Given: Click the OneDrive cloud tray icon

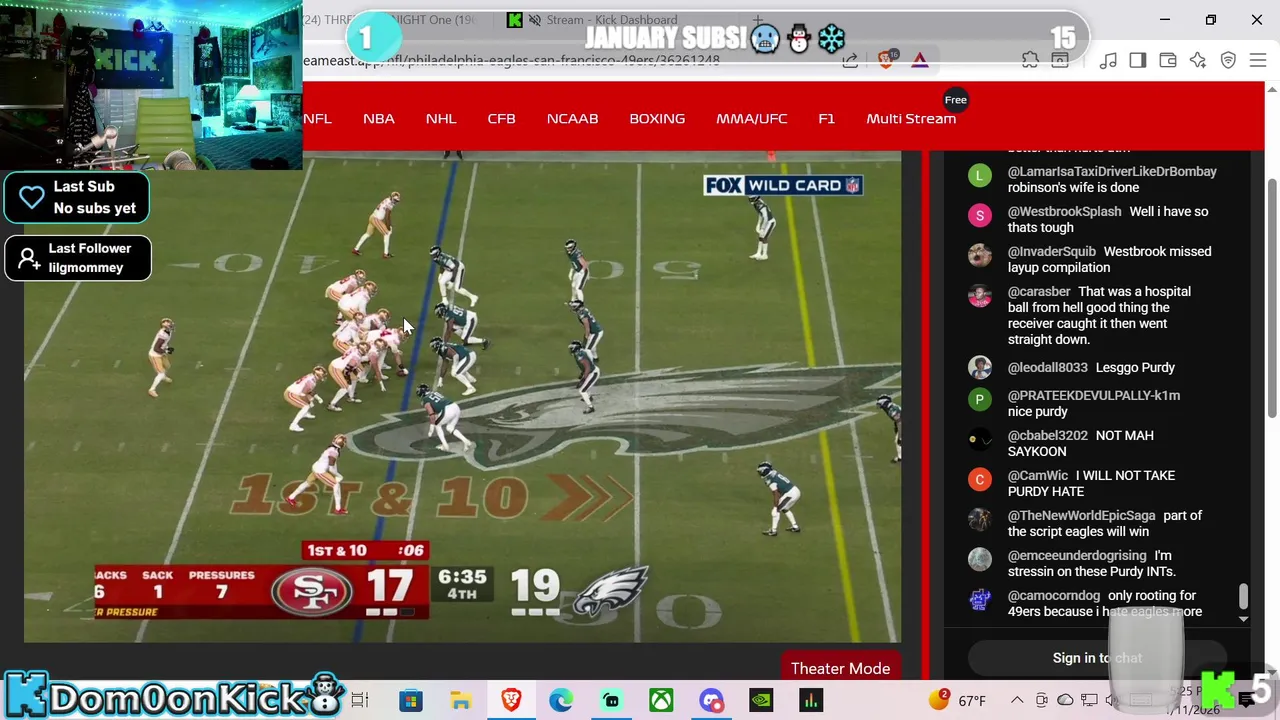Looking at the screenshot, I should [x=1066, y=700].
